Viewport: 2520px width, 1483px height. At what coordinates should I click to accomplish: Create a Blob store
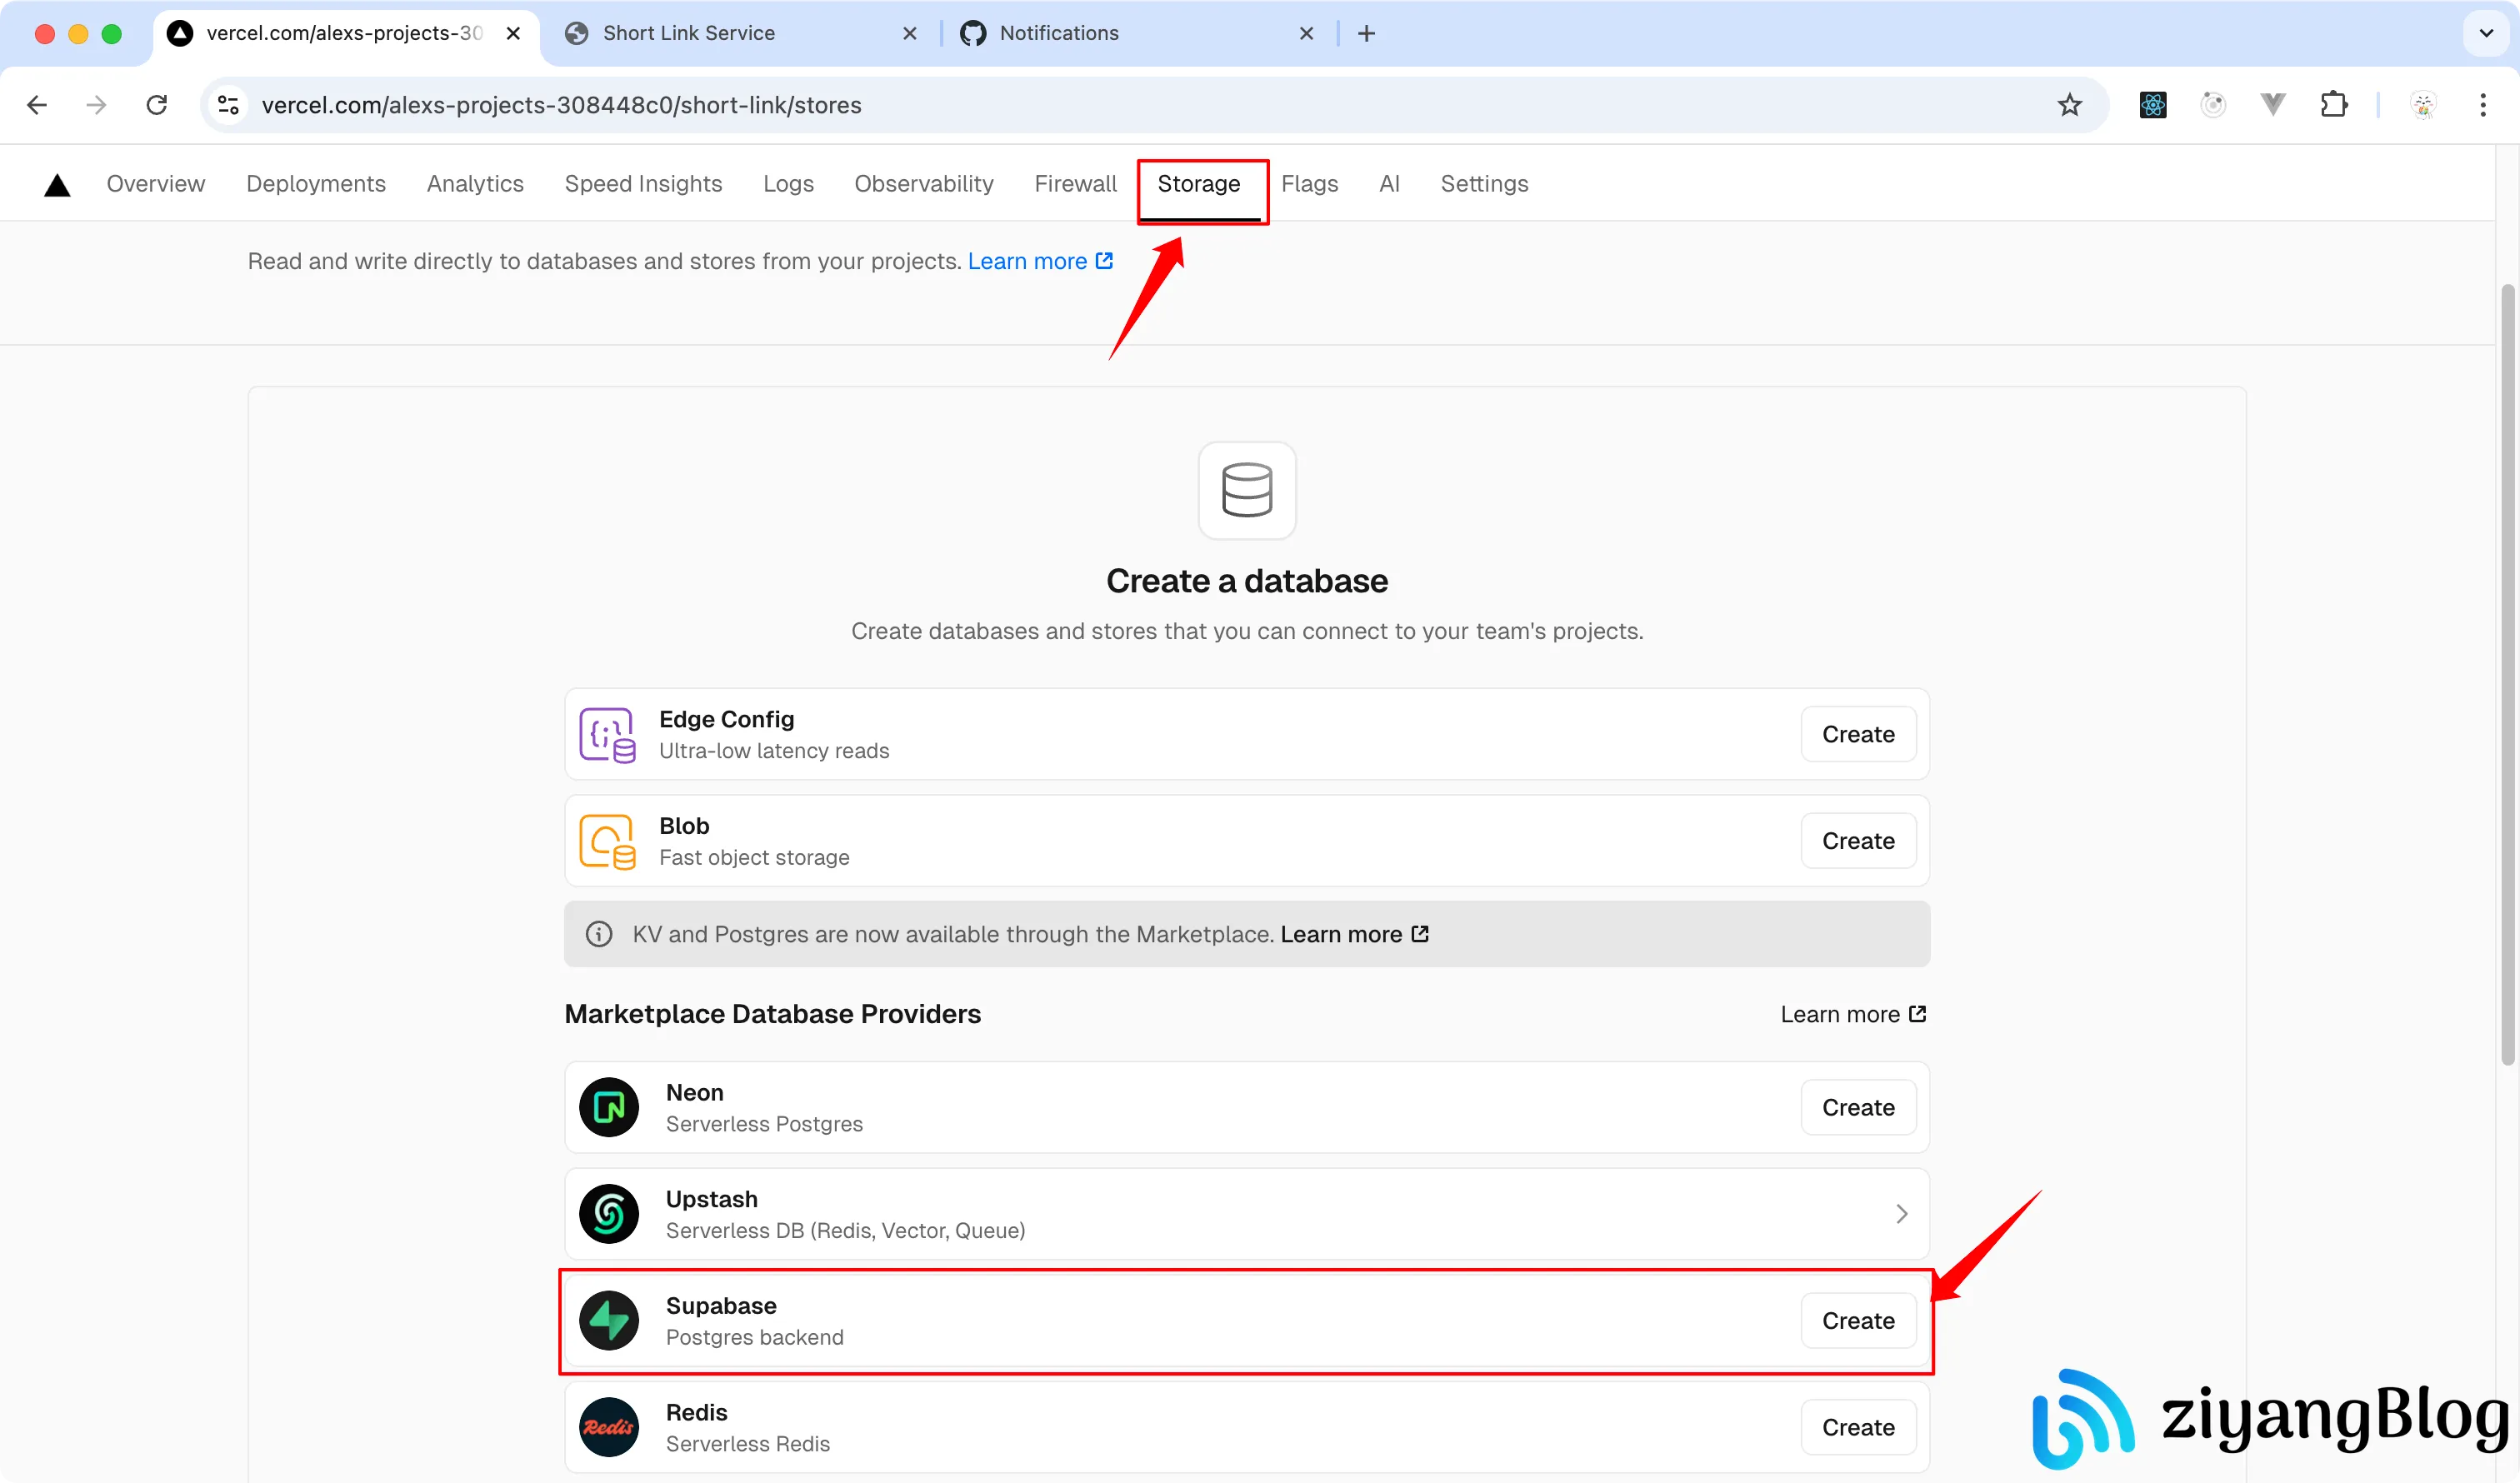[1858, 841]
